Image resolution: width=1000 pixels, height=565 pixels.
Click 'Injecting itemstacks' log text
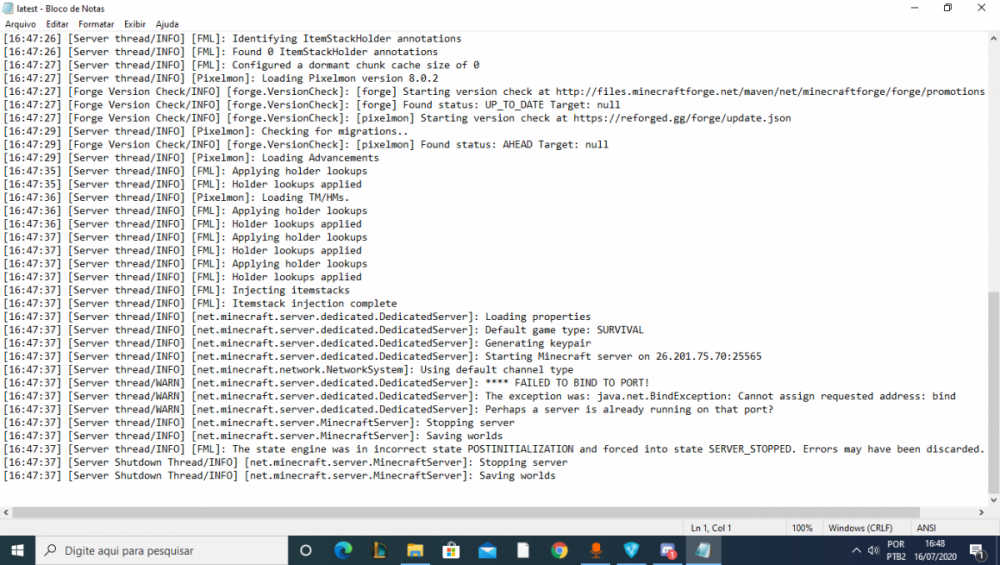[x=290, y=290]
